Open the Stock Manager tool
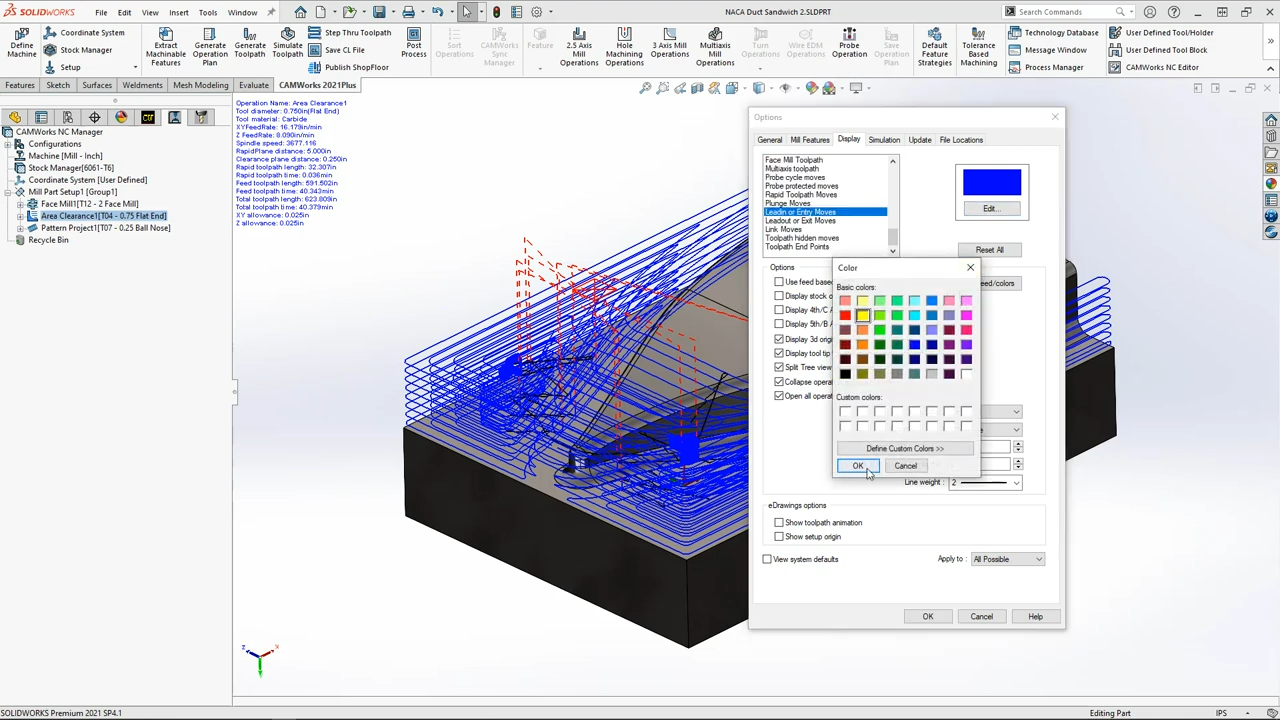 80,50
